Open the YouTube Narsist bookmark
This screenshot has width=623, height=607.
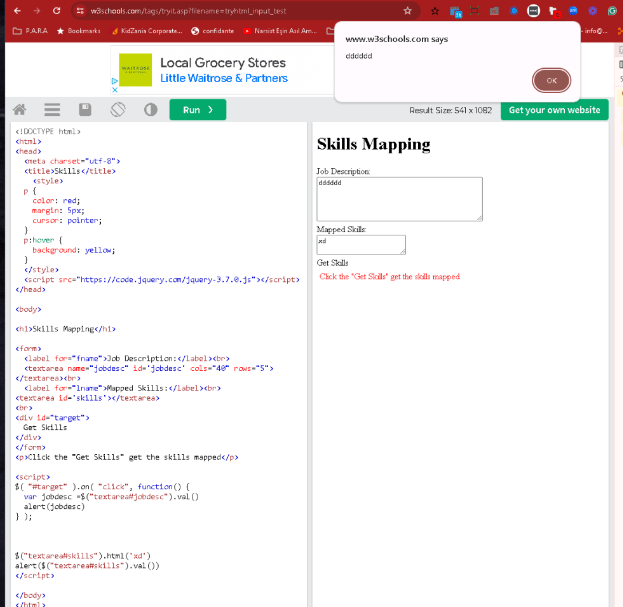[x=280, y=31]
